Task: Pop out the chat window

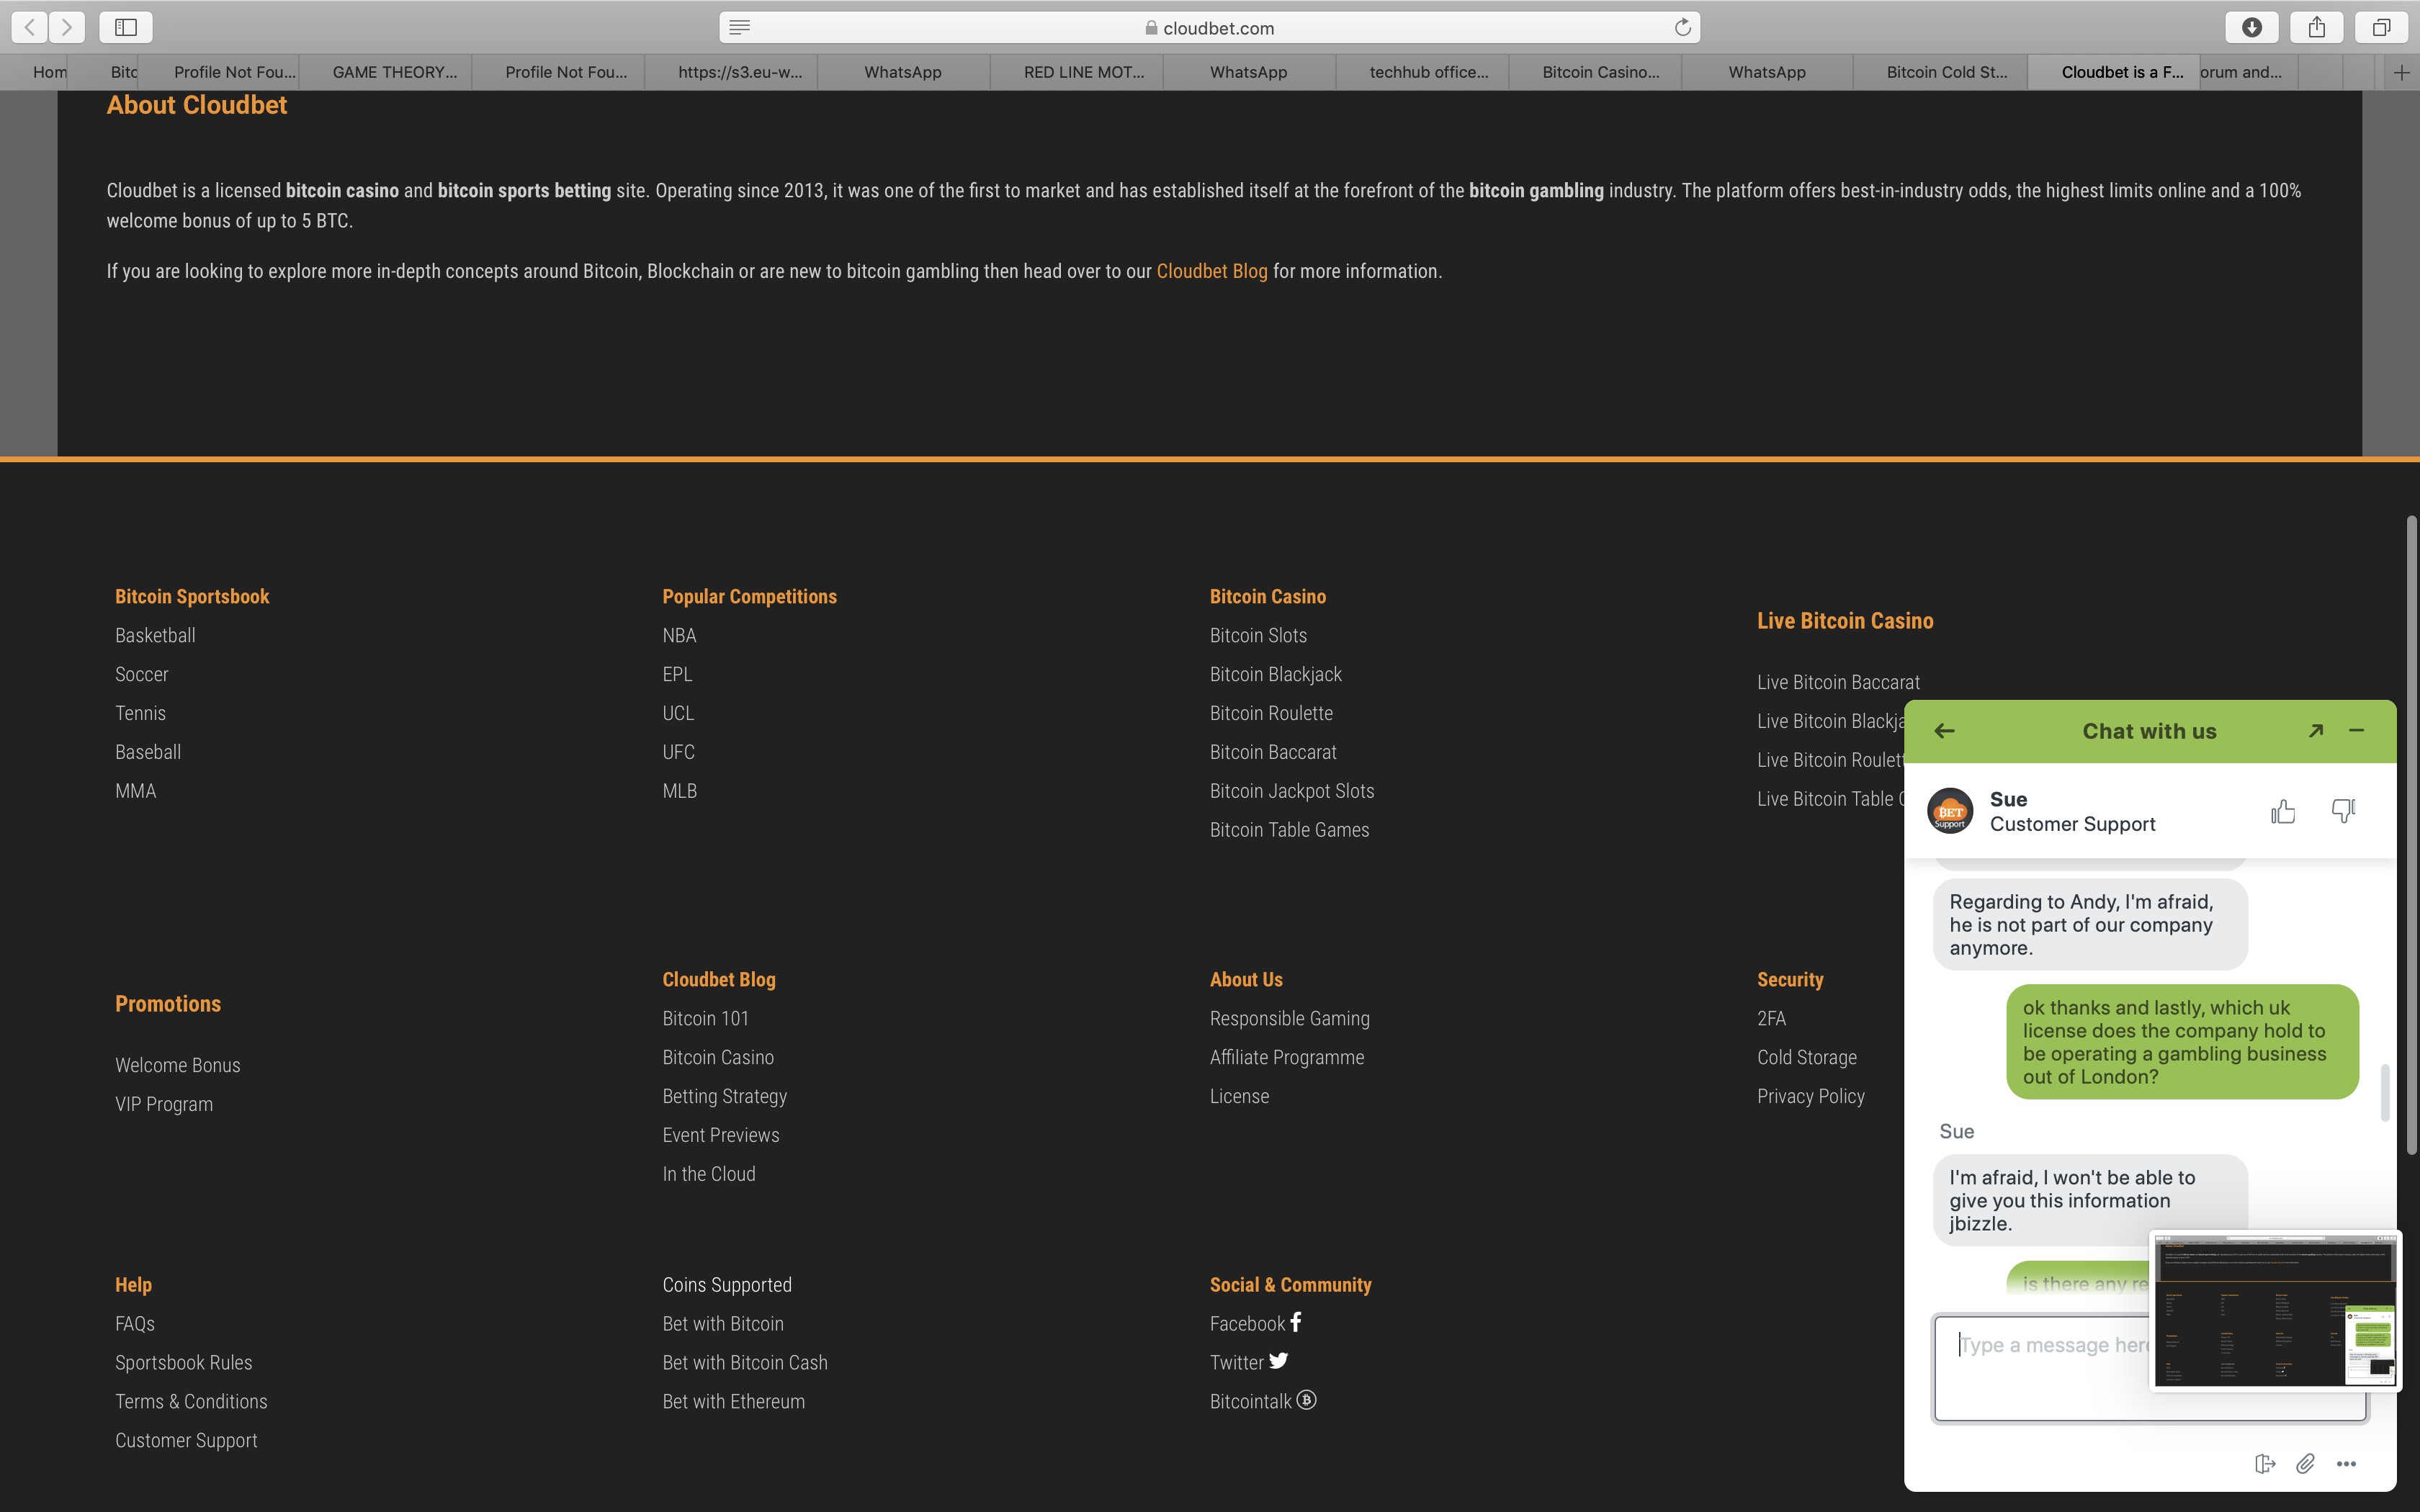Action: click(2315, 731)
